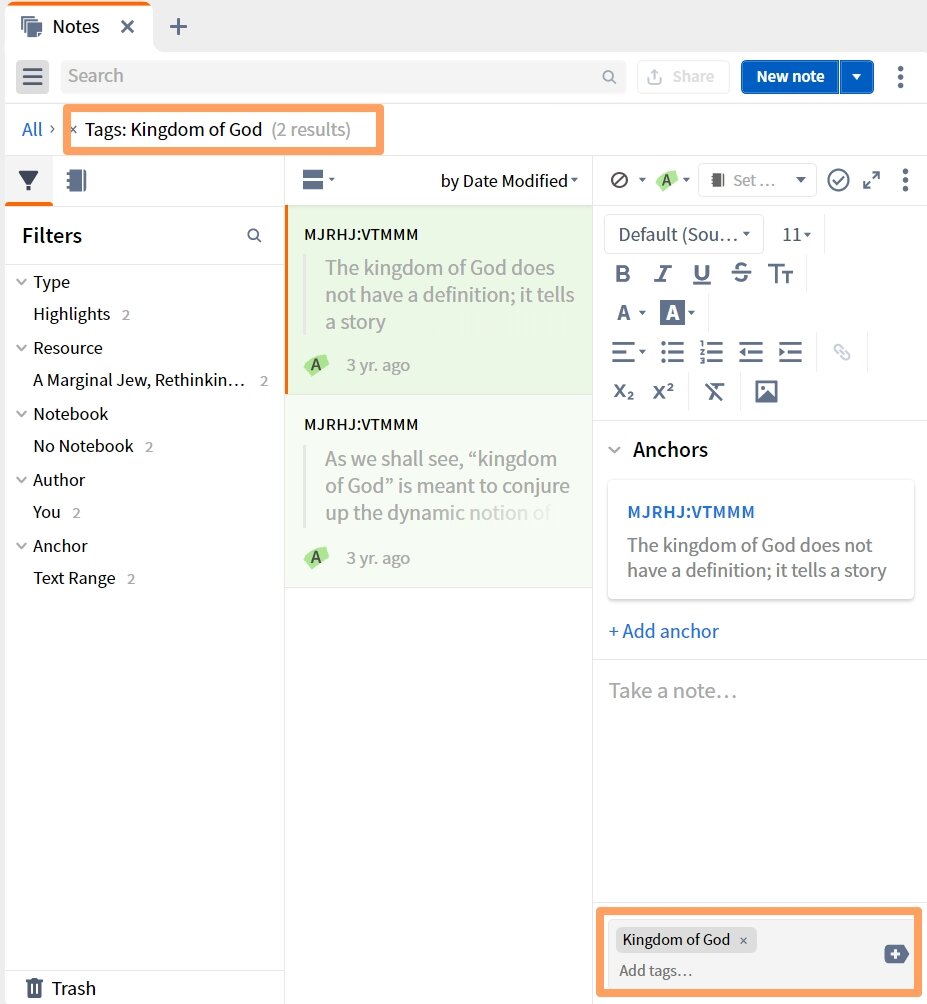Click the search magnifier icon in search bar
Image resolution: width=927 pixels, height=1004 pixels.
pos(609,77)
